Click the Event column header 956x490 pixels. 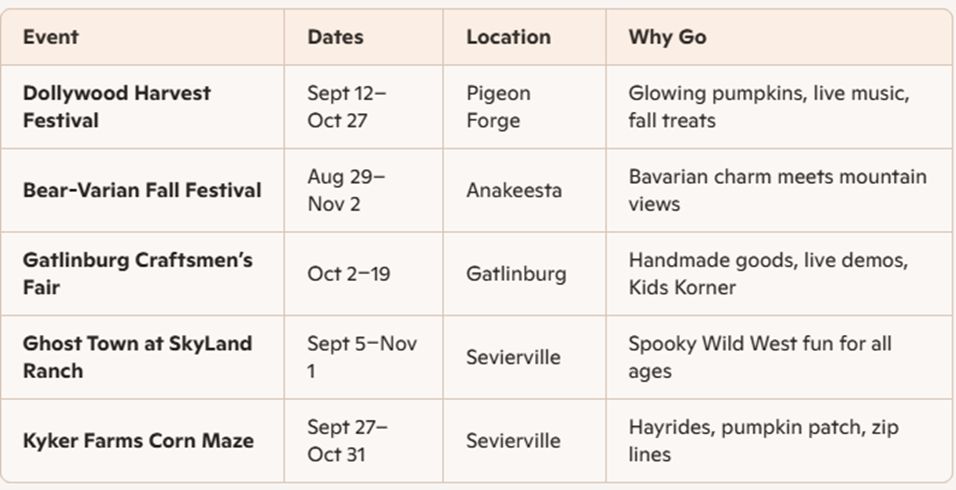click(x=51, y=37)
